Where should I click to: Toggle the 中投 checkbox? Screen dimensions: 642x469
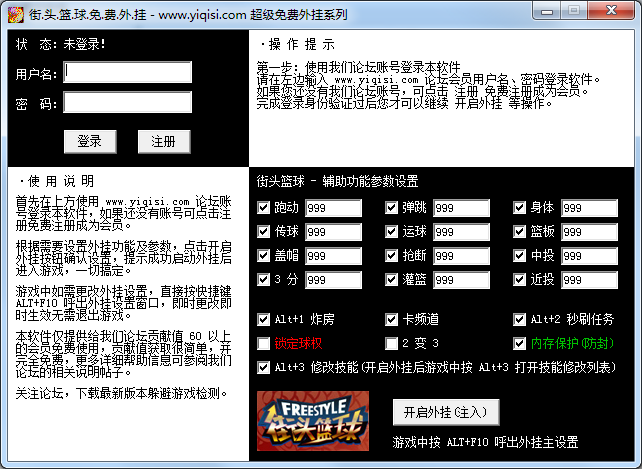(520, 256)
